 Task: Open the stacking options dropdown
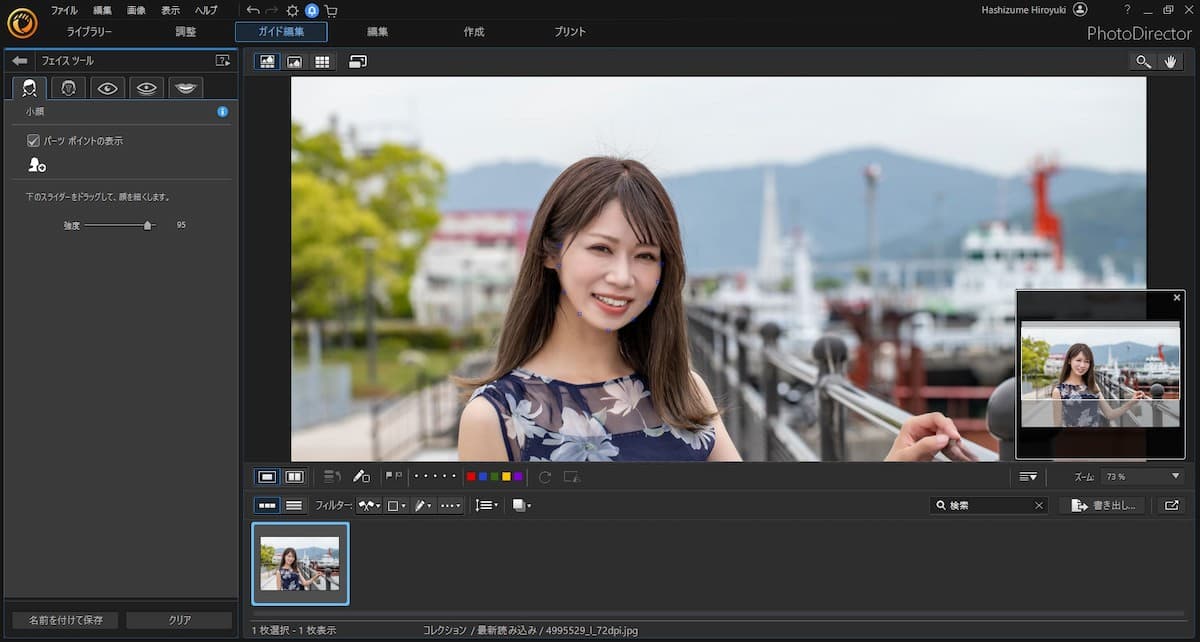pyautogui.click(x=521, y=506)
